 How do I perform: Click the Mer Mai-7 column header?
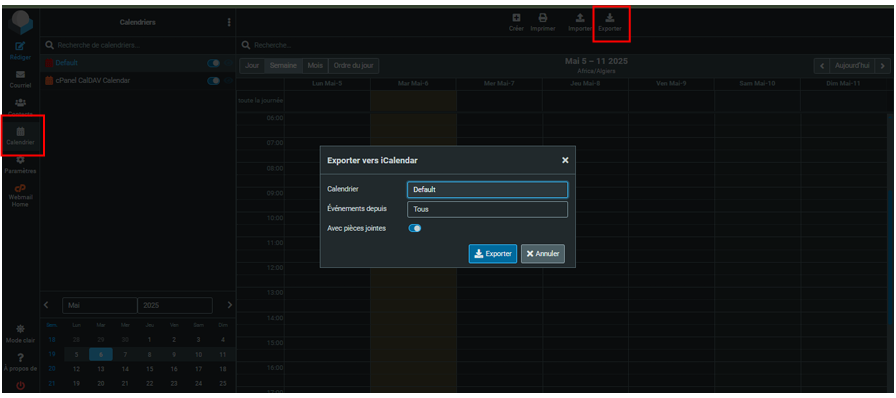(x=499, y=83)
